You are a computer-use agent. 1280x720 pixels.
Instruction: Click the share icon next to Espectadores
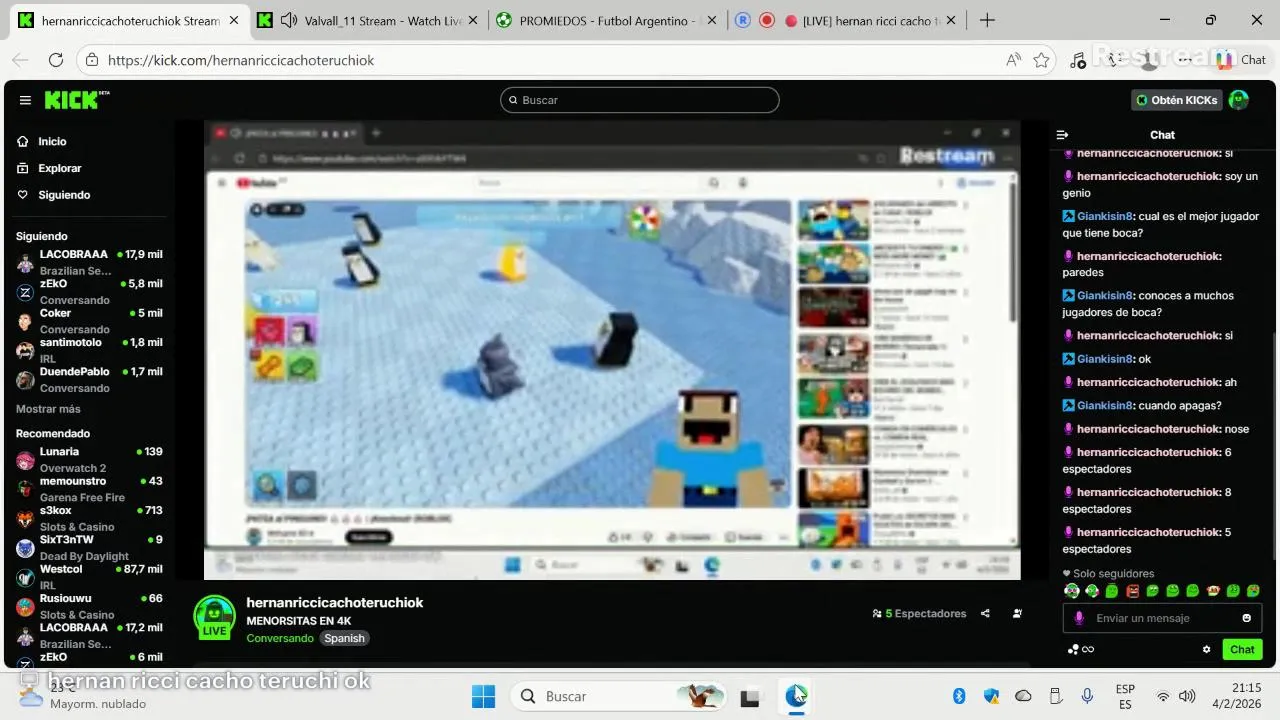click(x=985, y=614)
